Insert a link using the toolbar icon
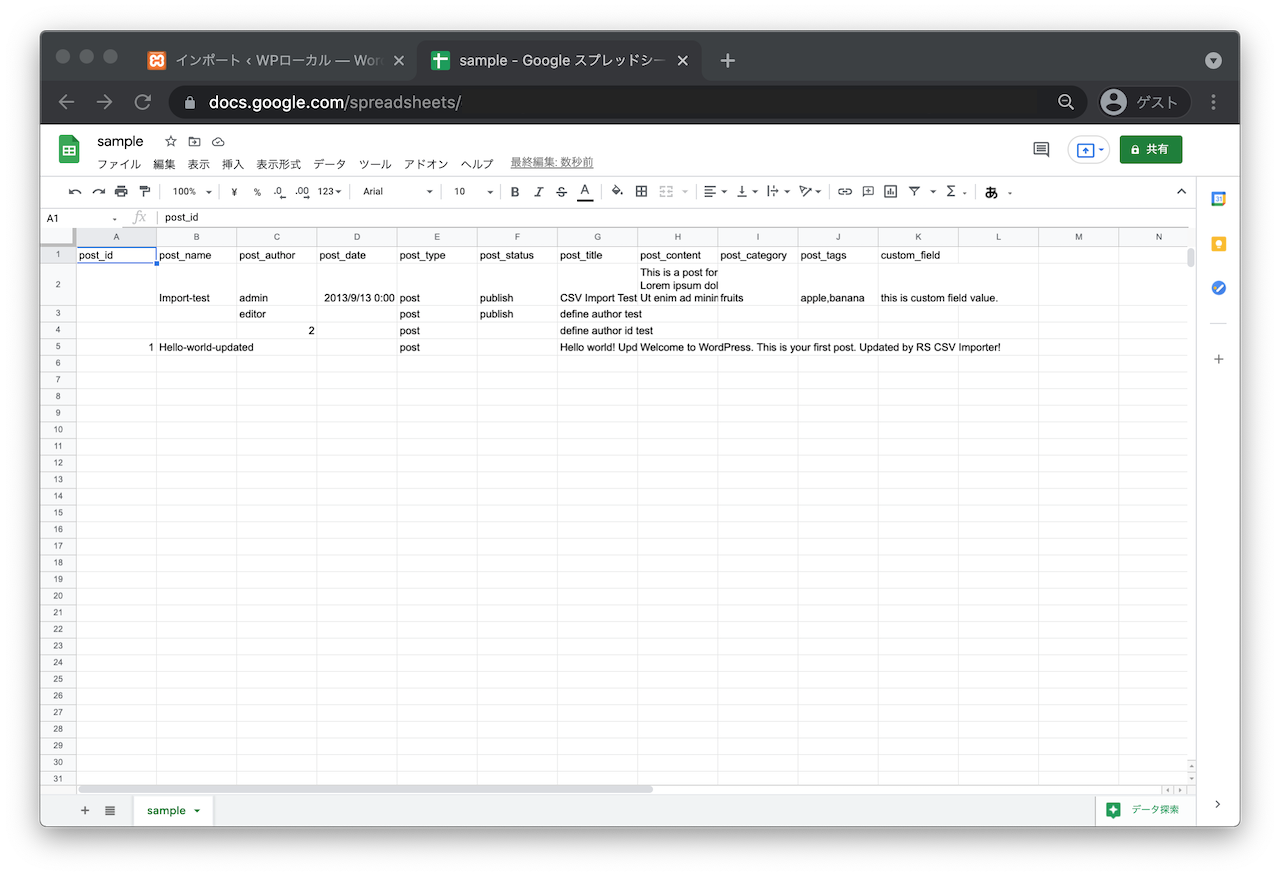1280x876 pixels. [845, 191]
